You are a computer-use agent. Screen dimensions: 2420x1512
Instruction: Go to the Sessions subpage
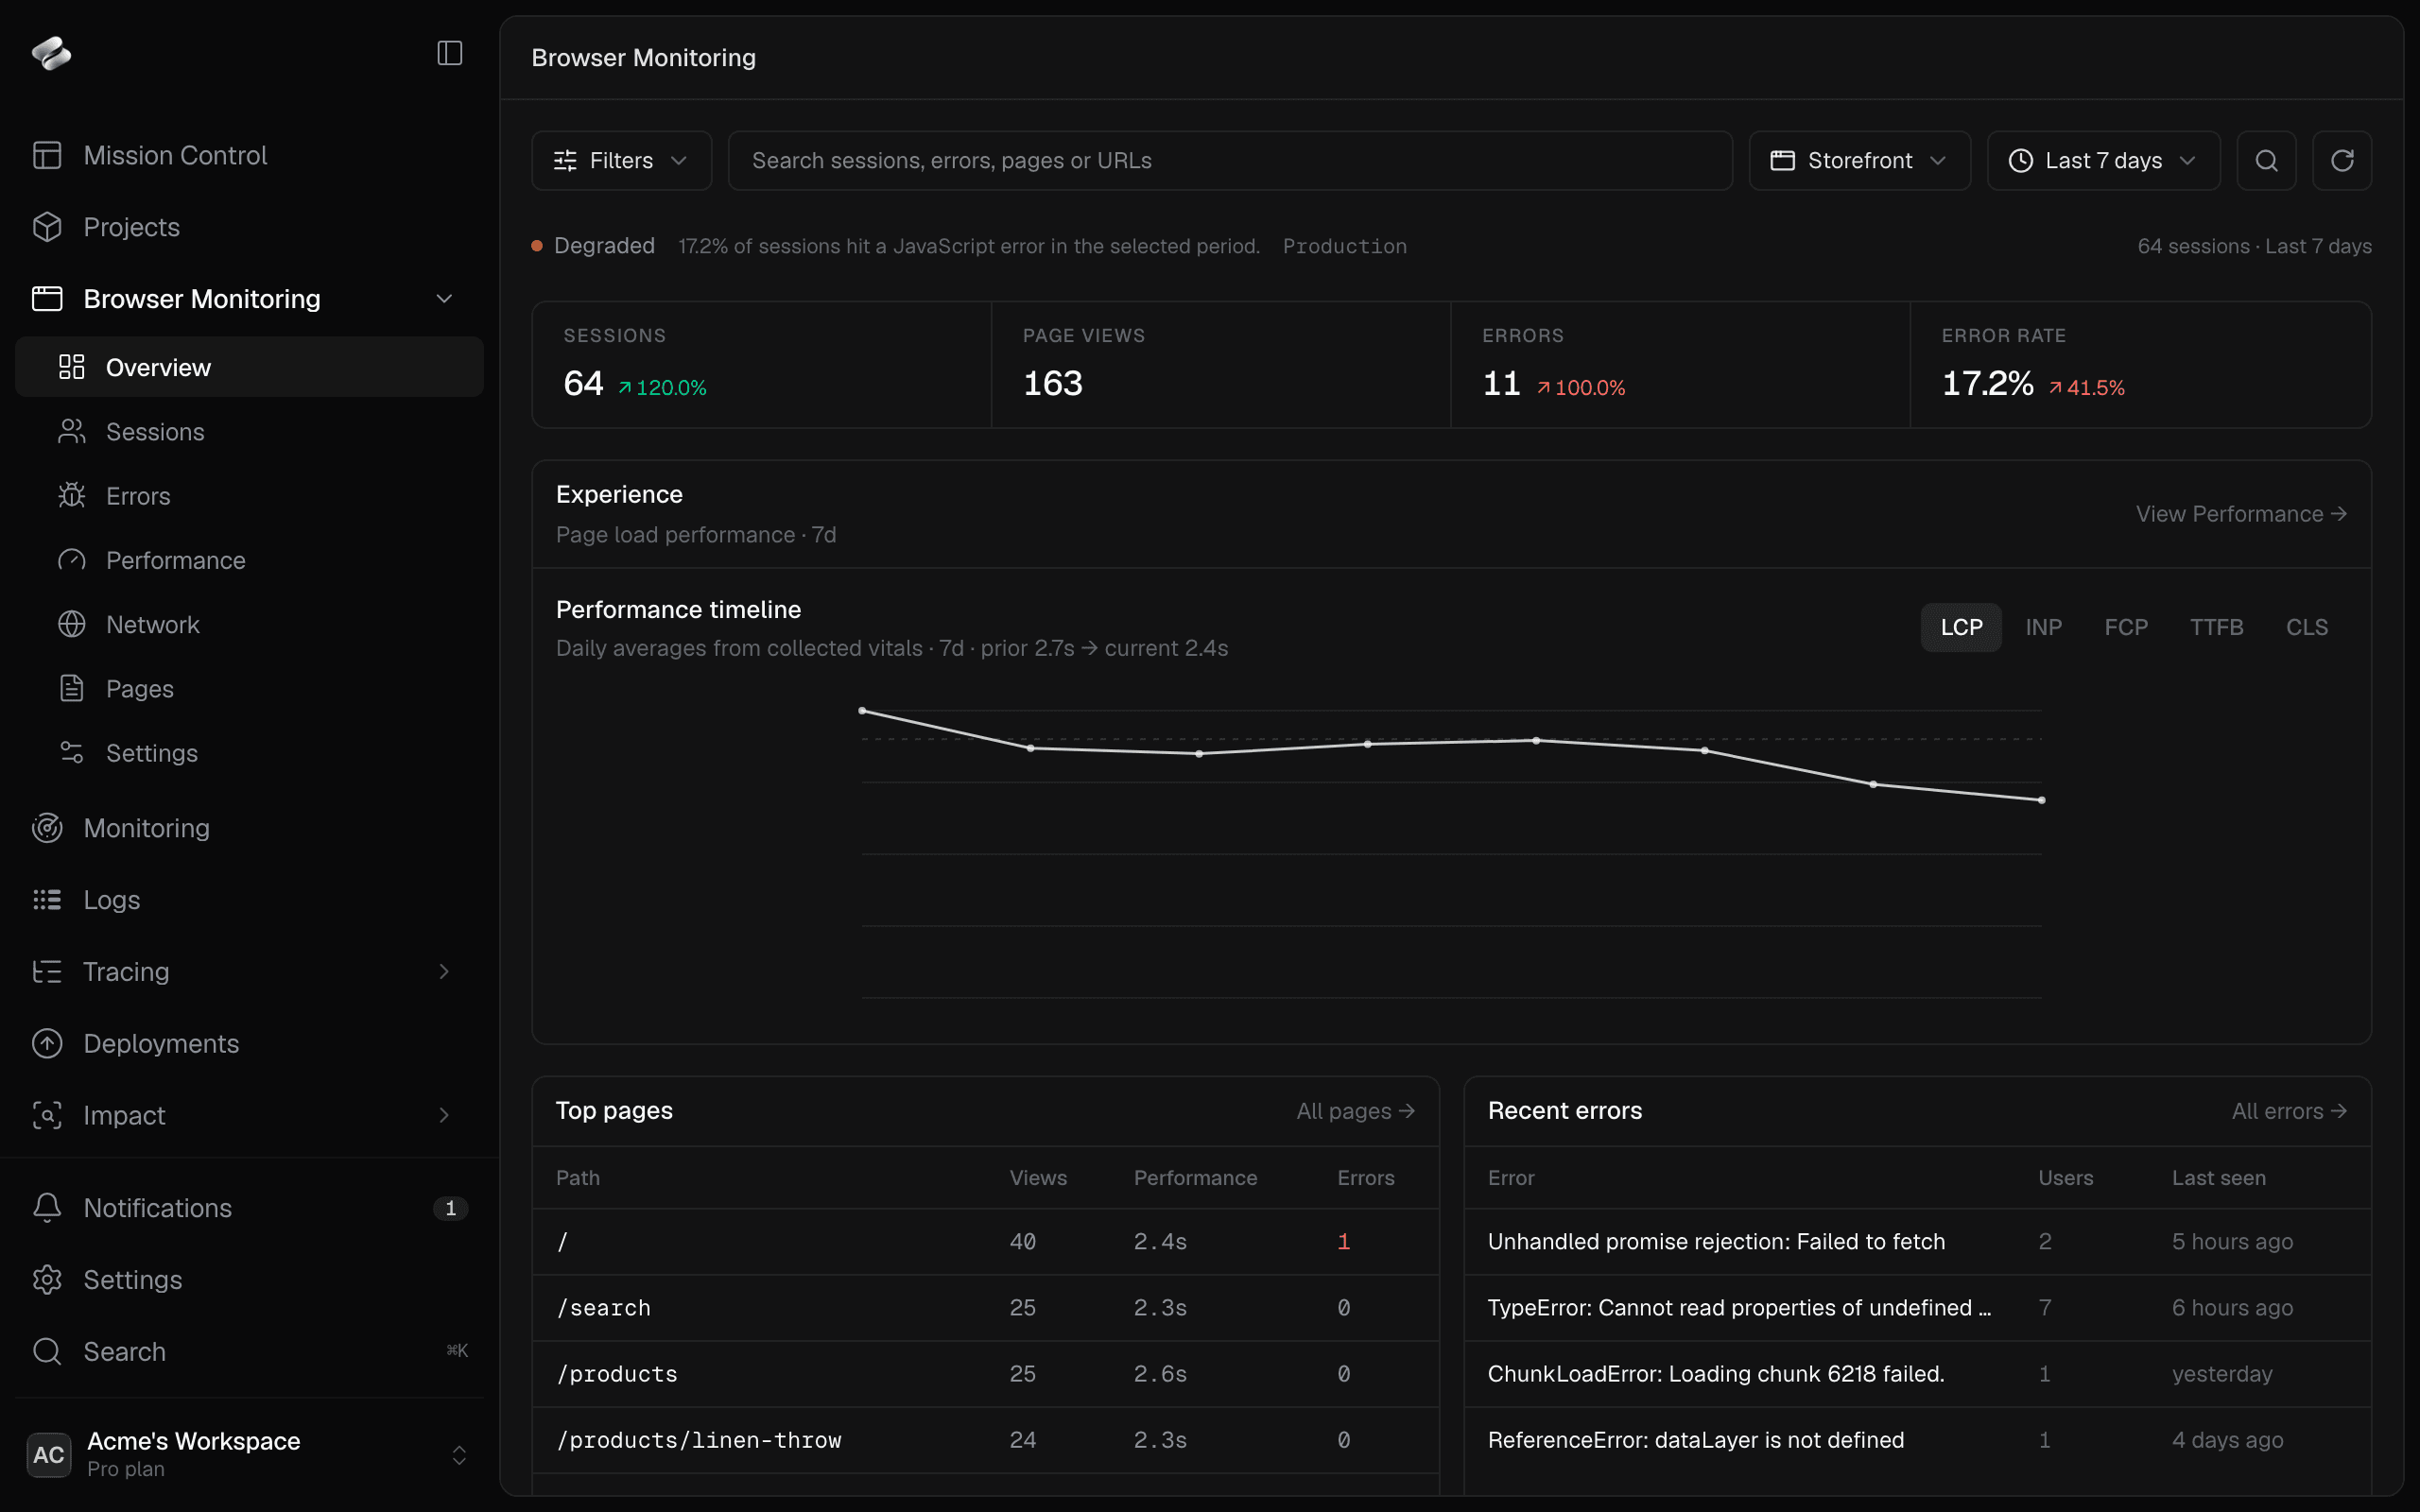coord(249,431)
